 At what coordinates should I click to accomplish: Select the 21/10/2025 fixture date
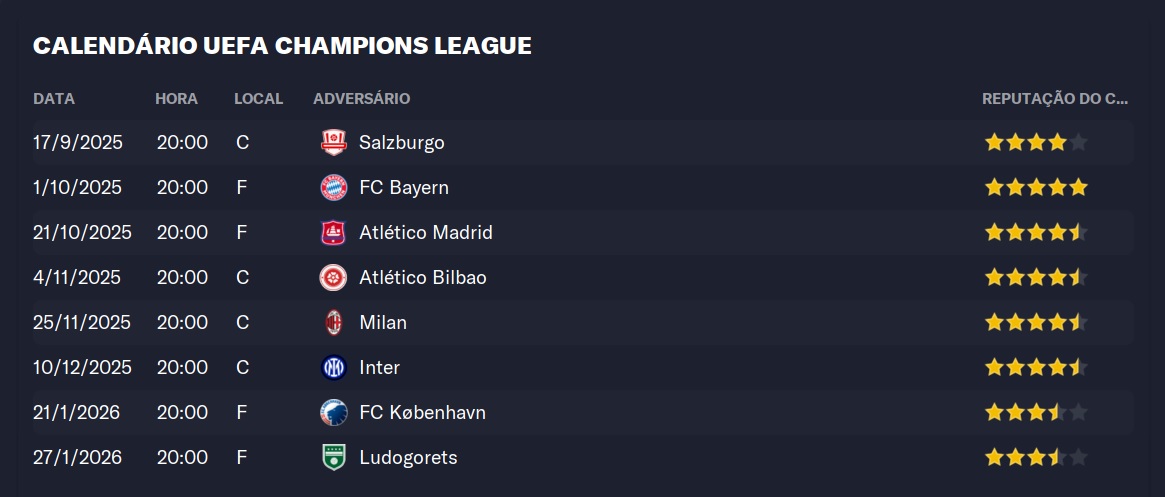pos(82,232)
